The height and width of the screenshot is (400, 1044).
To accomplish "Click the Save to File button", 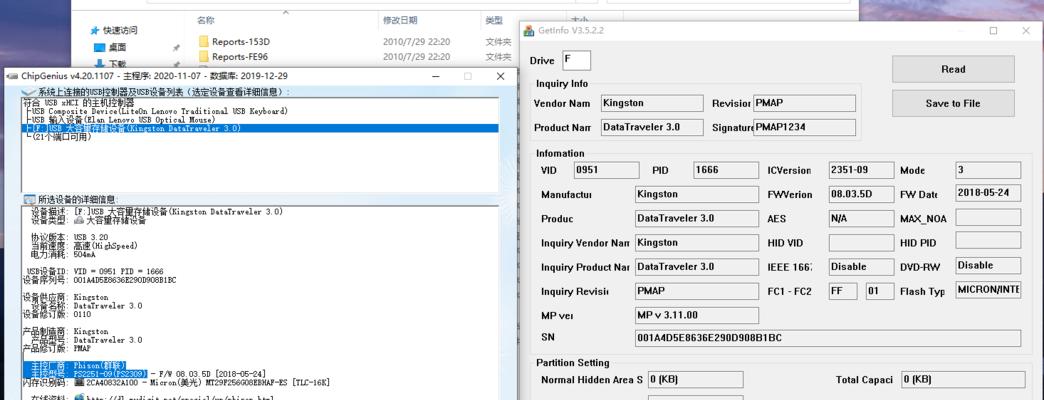I will 953,103.
